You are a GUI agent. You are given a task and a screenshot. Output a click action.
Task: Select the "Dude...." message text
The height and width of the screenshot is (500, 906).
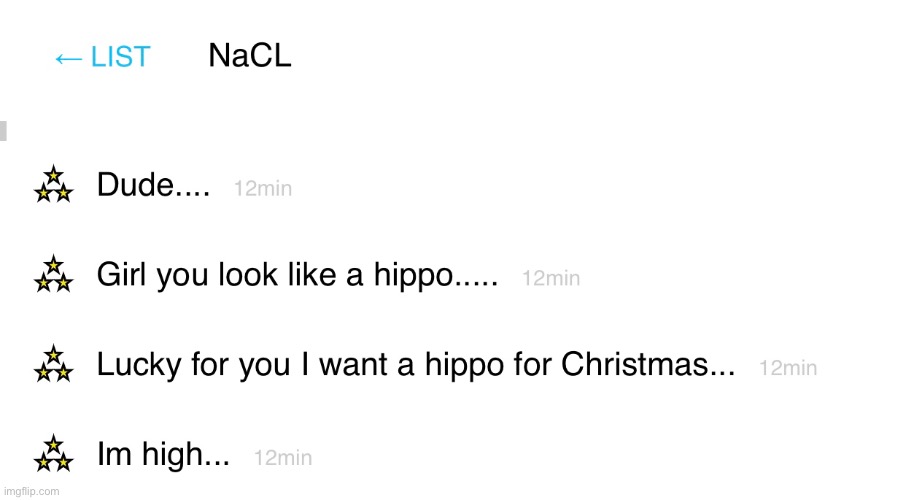pos(153,186)
